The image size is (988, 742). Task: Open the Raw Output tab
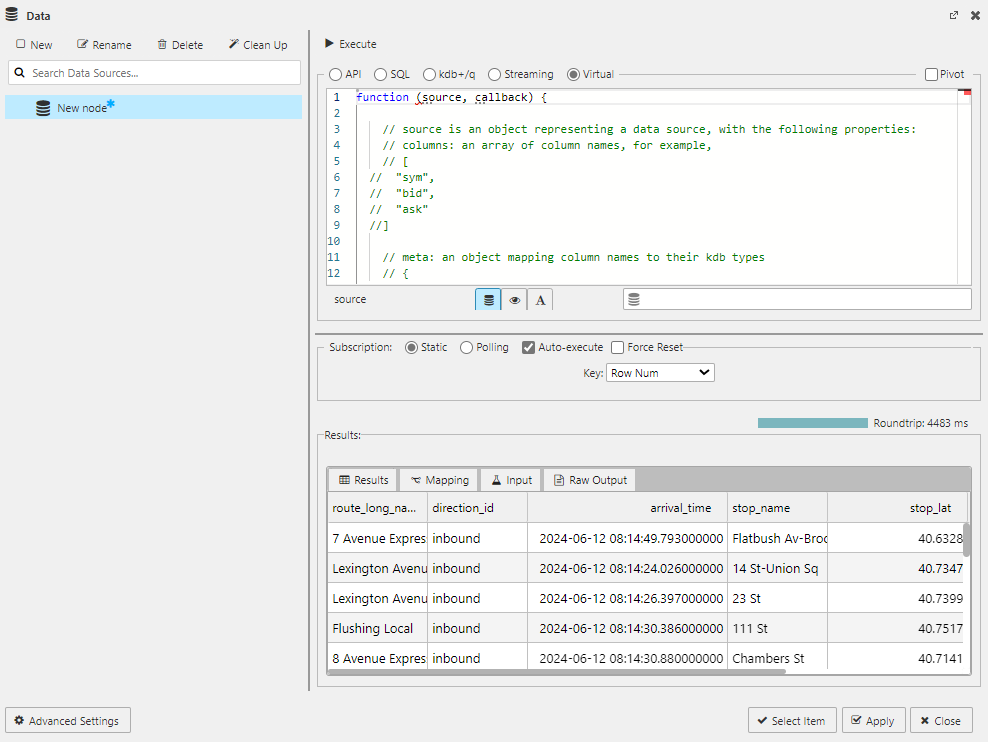pos(589,479)
